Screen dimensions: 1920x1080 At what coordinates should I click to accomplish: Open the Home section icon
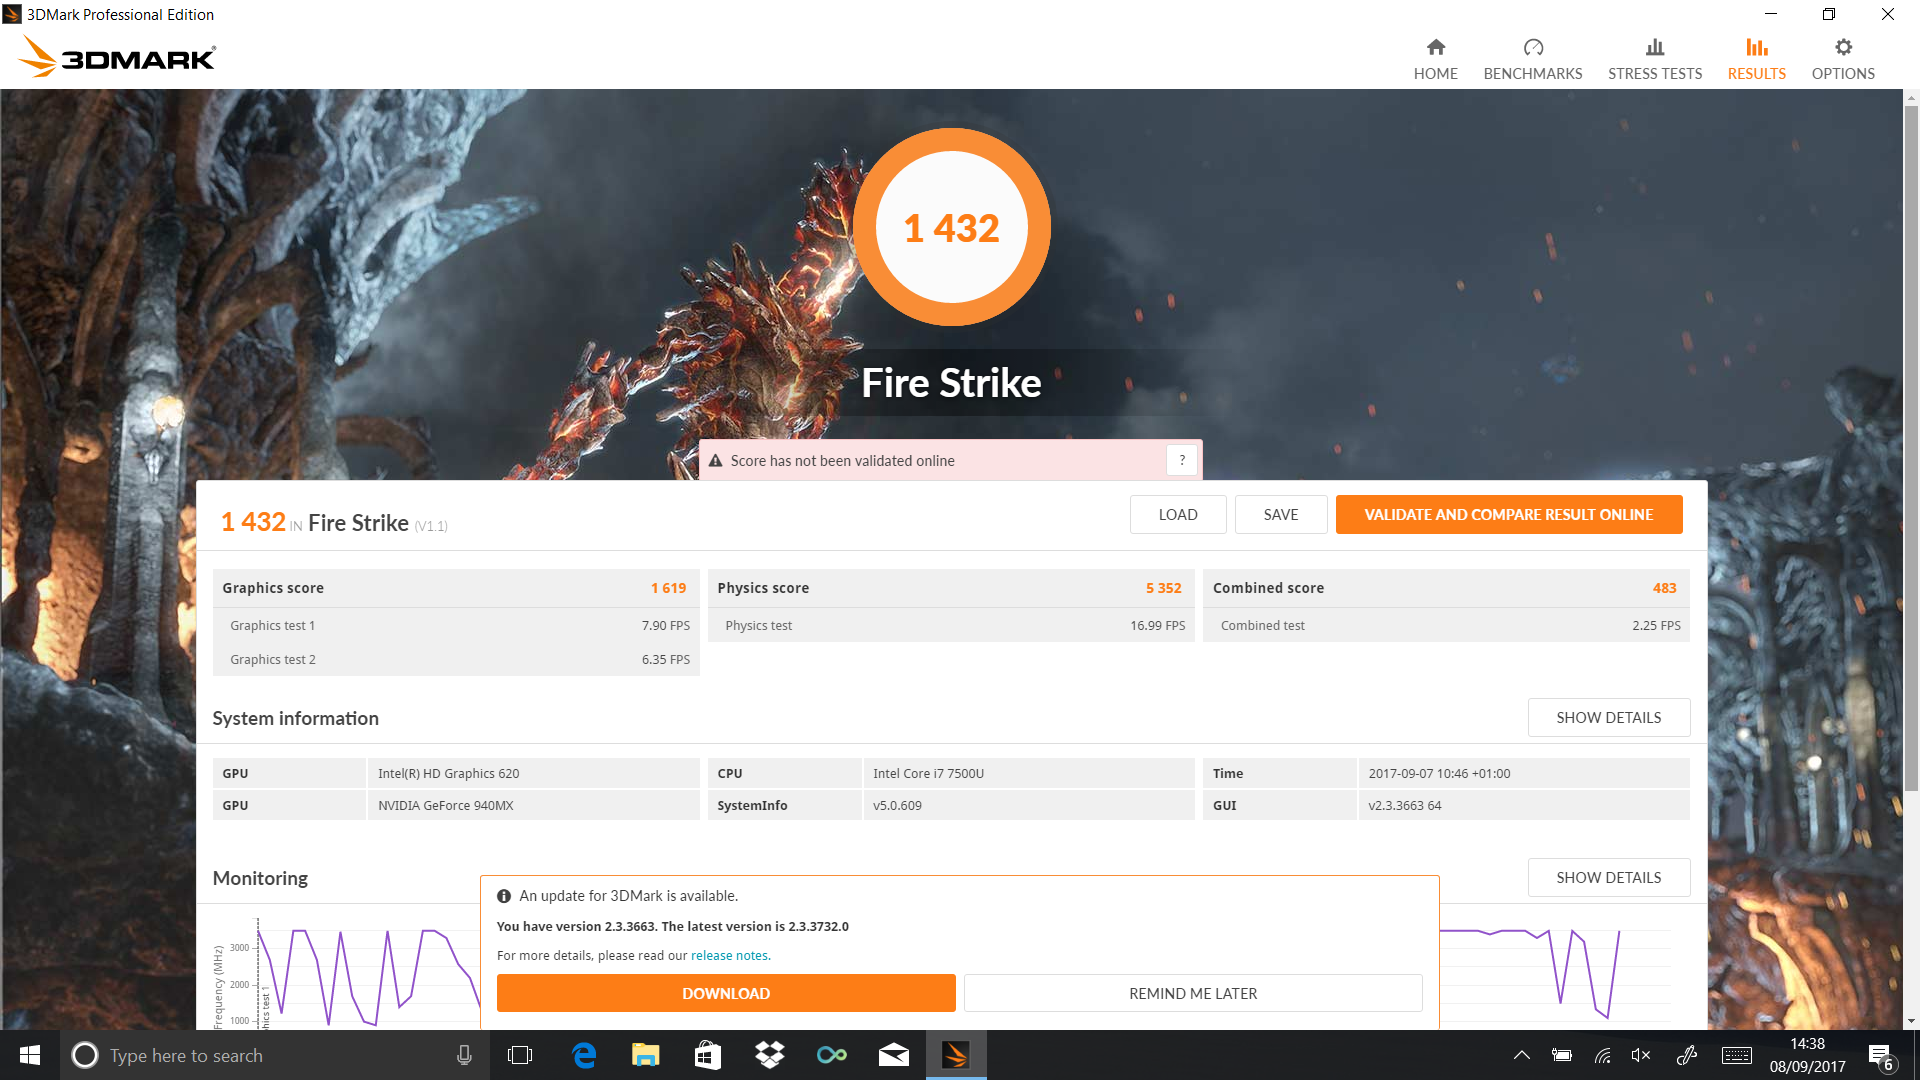pos(1435,48)
